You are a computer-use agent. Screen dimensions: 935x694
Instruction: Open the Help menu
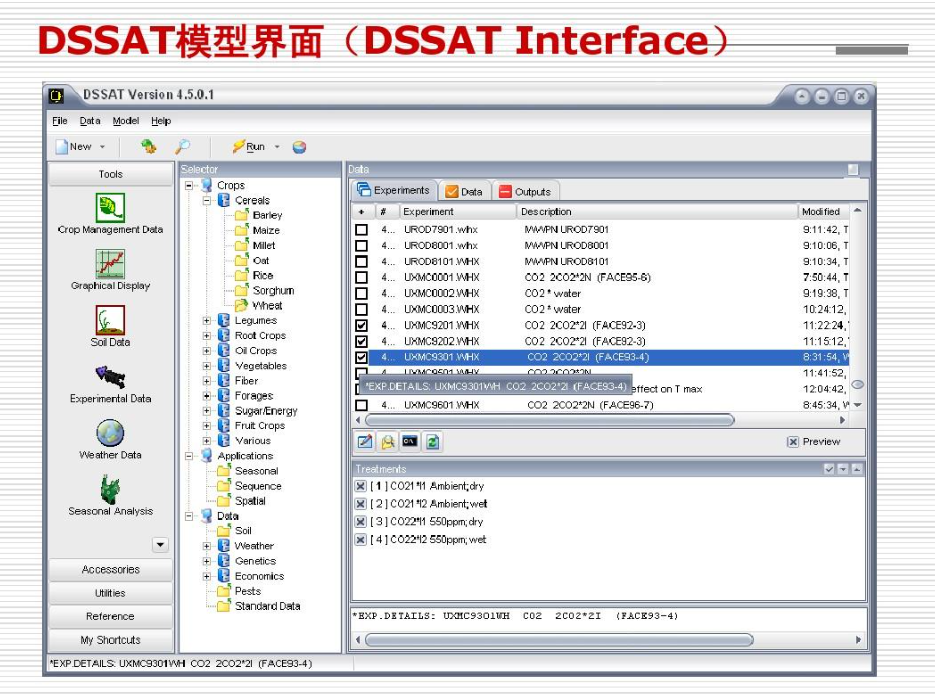[161, 120]
